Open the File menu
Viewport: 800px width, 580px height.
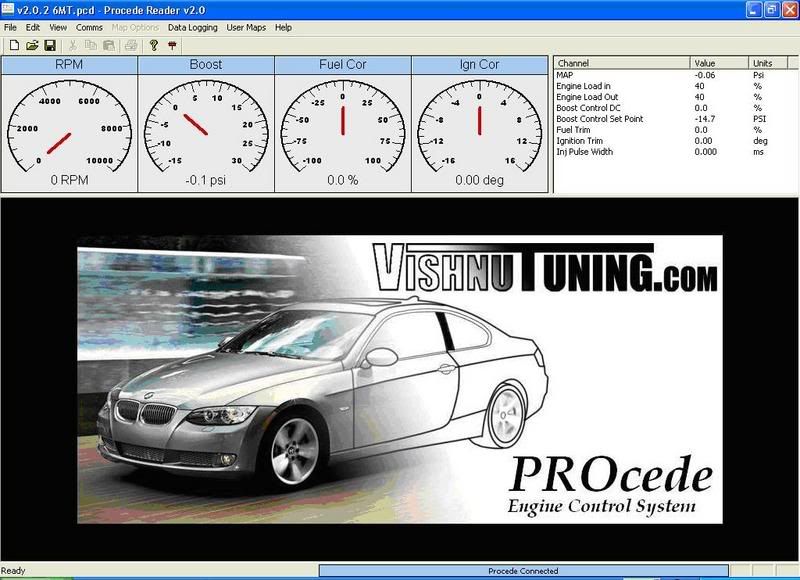pyautogui.click(x=10, y=27)
